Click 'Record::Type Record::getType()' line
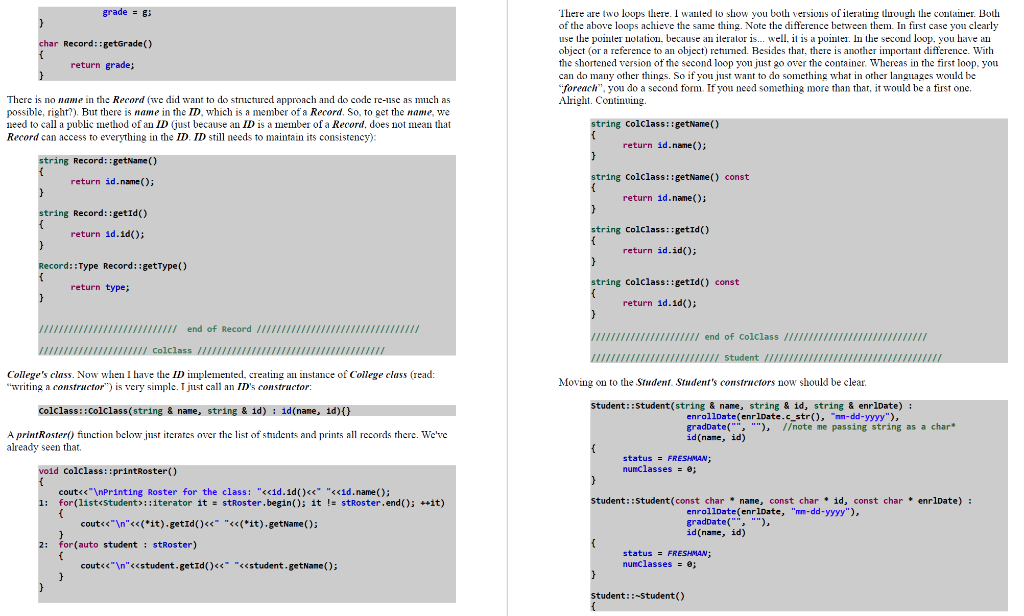 (x=112, y=266)
